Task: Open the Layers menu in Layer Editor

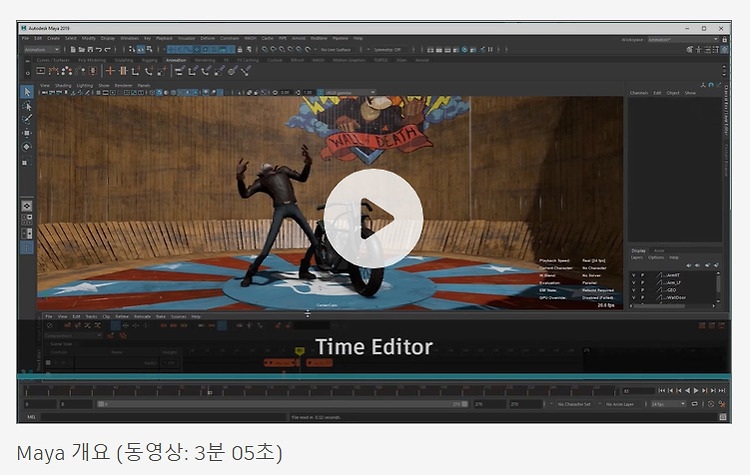Action: pyautogui.click(x=637, y=257)
